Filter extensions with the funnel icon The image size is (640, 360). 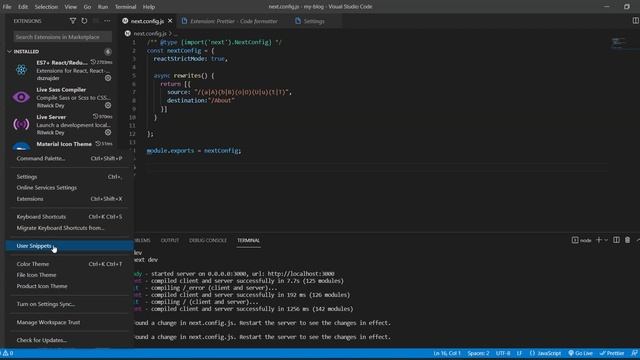(x=73, y=21)
